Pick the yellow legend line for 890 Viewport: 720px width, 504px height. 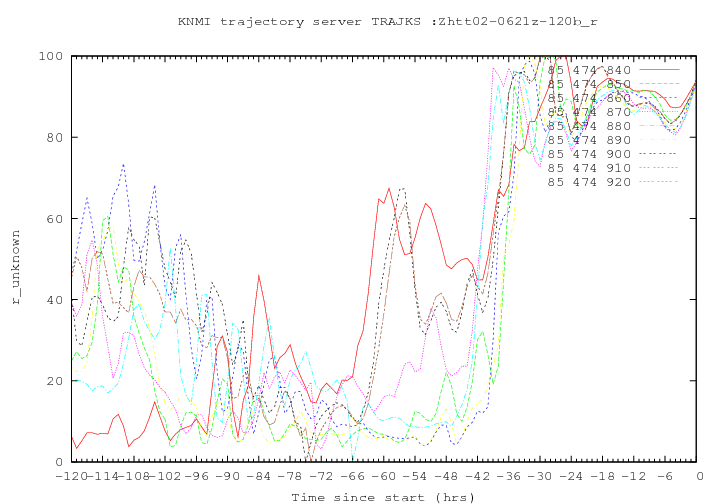tap(658, 141)
